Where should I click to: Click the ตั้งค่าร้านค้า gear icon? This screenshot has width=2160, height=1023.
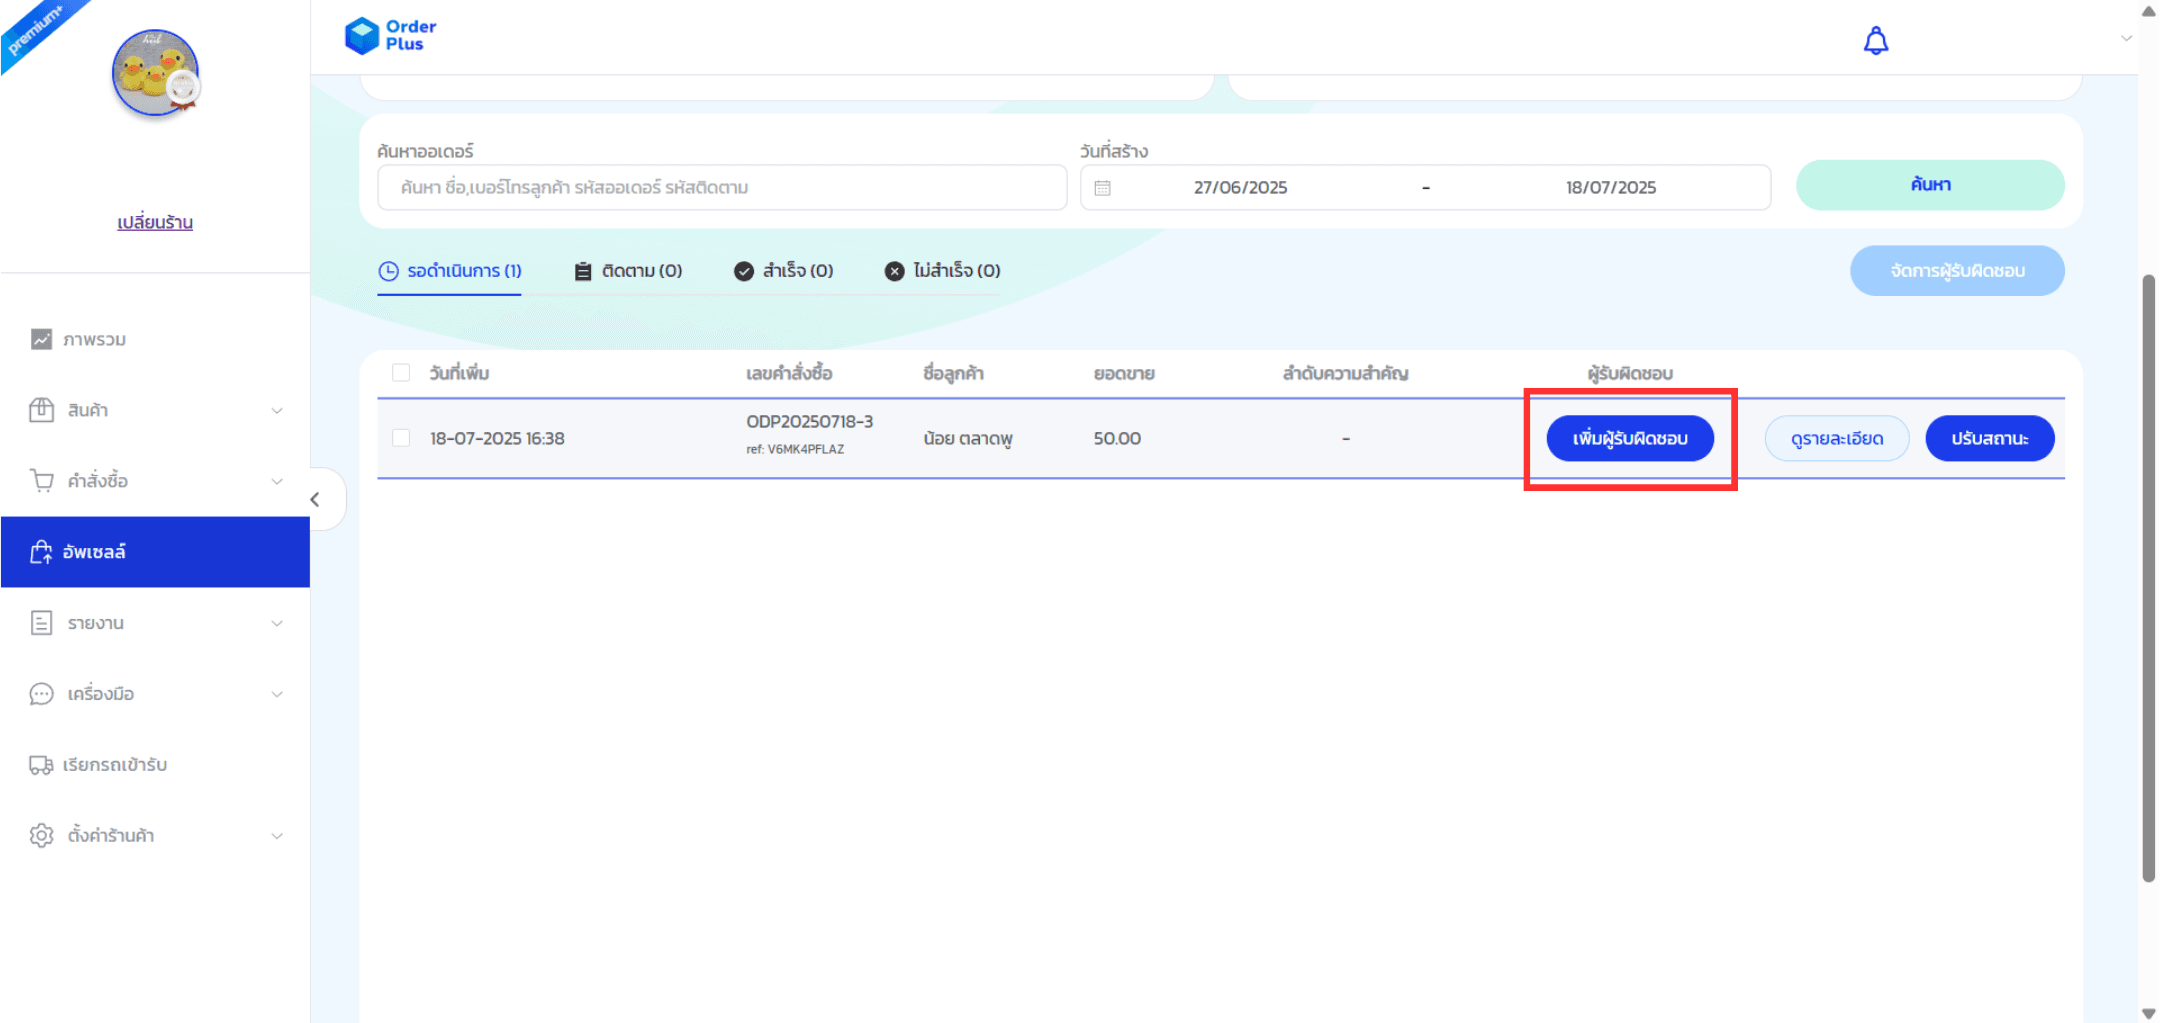pos(41,835)
